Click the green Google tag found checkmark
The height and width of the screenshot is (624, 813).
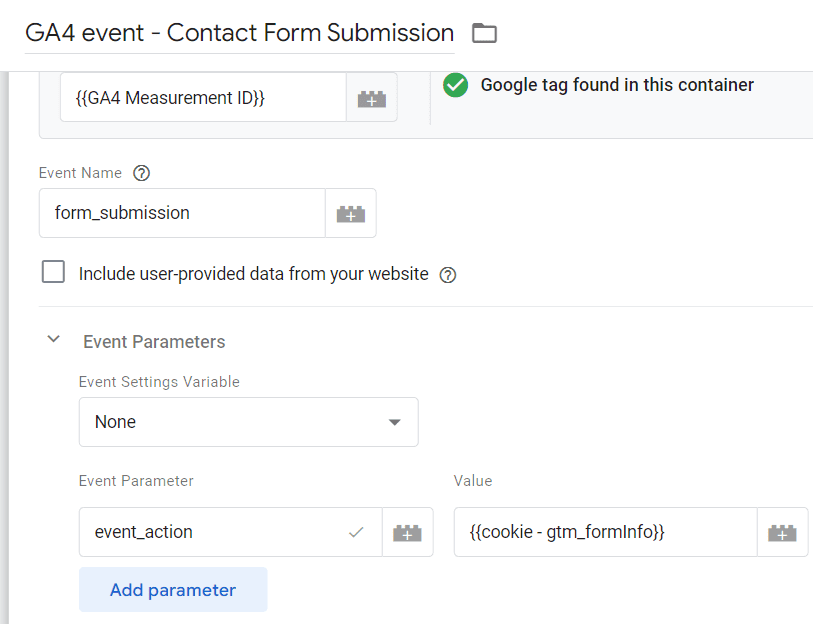(x=456, y=85)
